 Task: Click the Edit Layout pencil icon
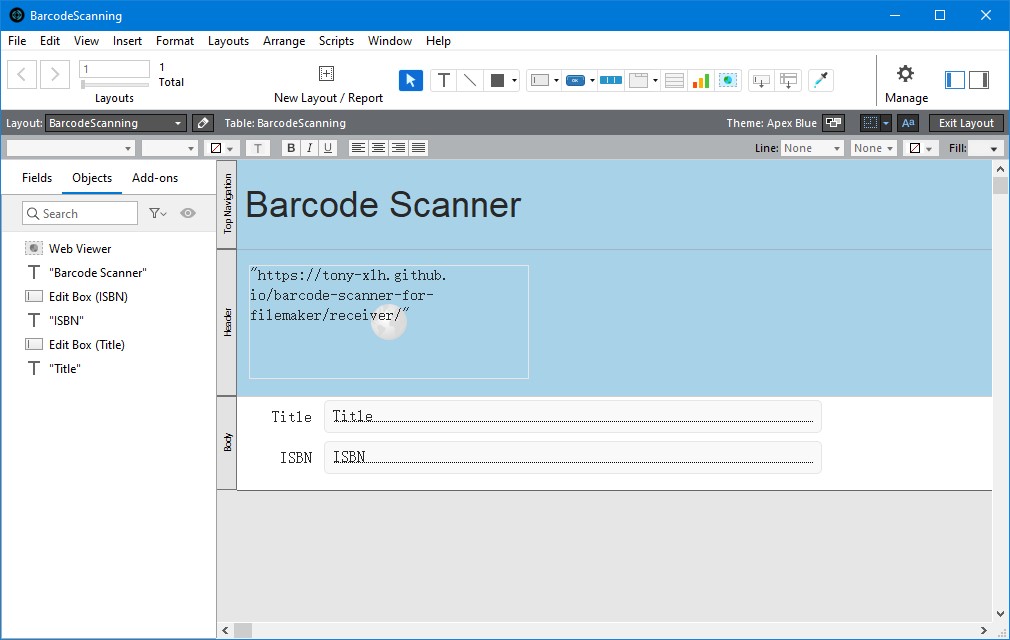point(203,123)
